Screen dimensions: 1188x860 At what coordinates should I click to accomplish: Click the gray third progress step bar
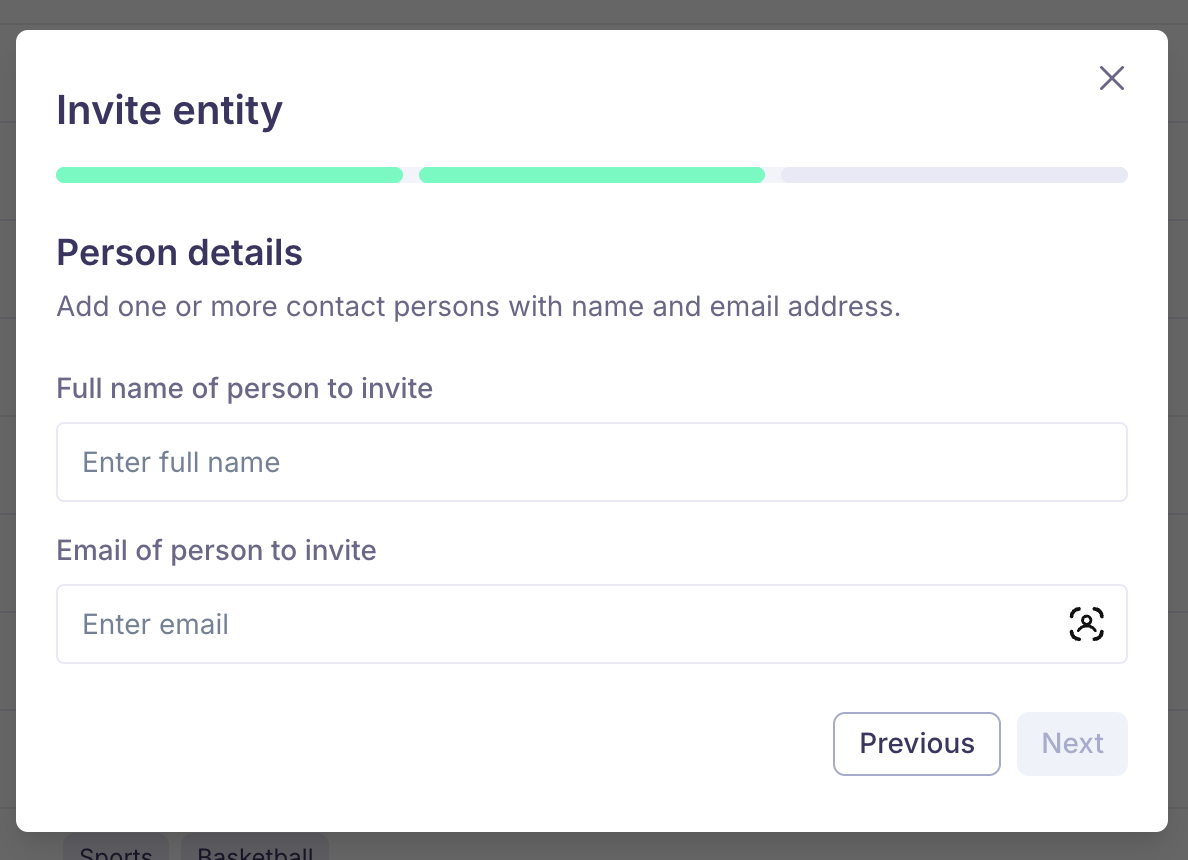(954, 175)
